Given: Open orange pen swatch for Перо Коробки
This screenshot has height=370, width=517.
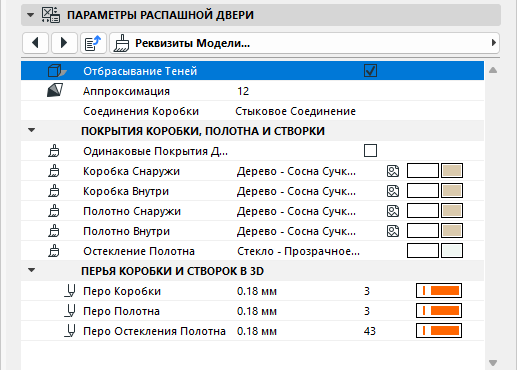Looking at the screenshot, I should [x=439, y=291].
